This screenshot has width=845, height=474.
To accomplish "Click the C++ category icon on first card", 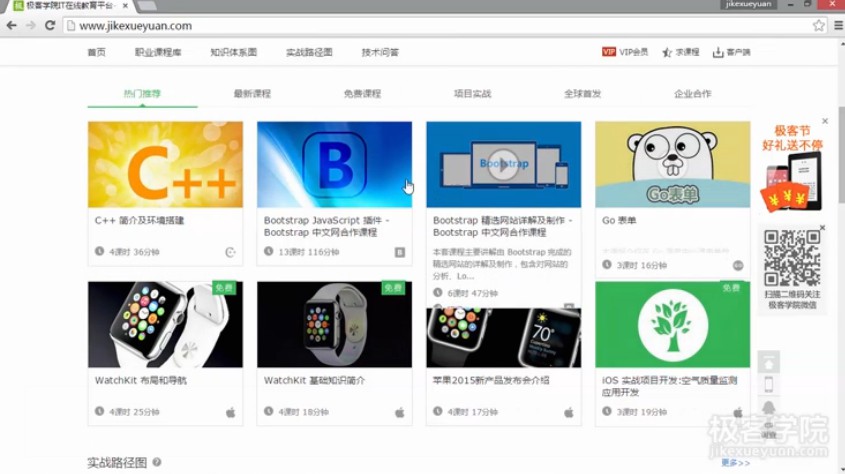I will pyautogui.click(x=230, y=252).
